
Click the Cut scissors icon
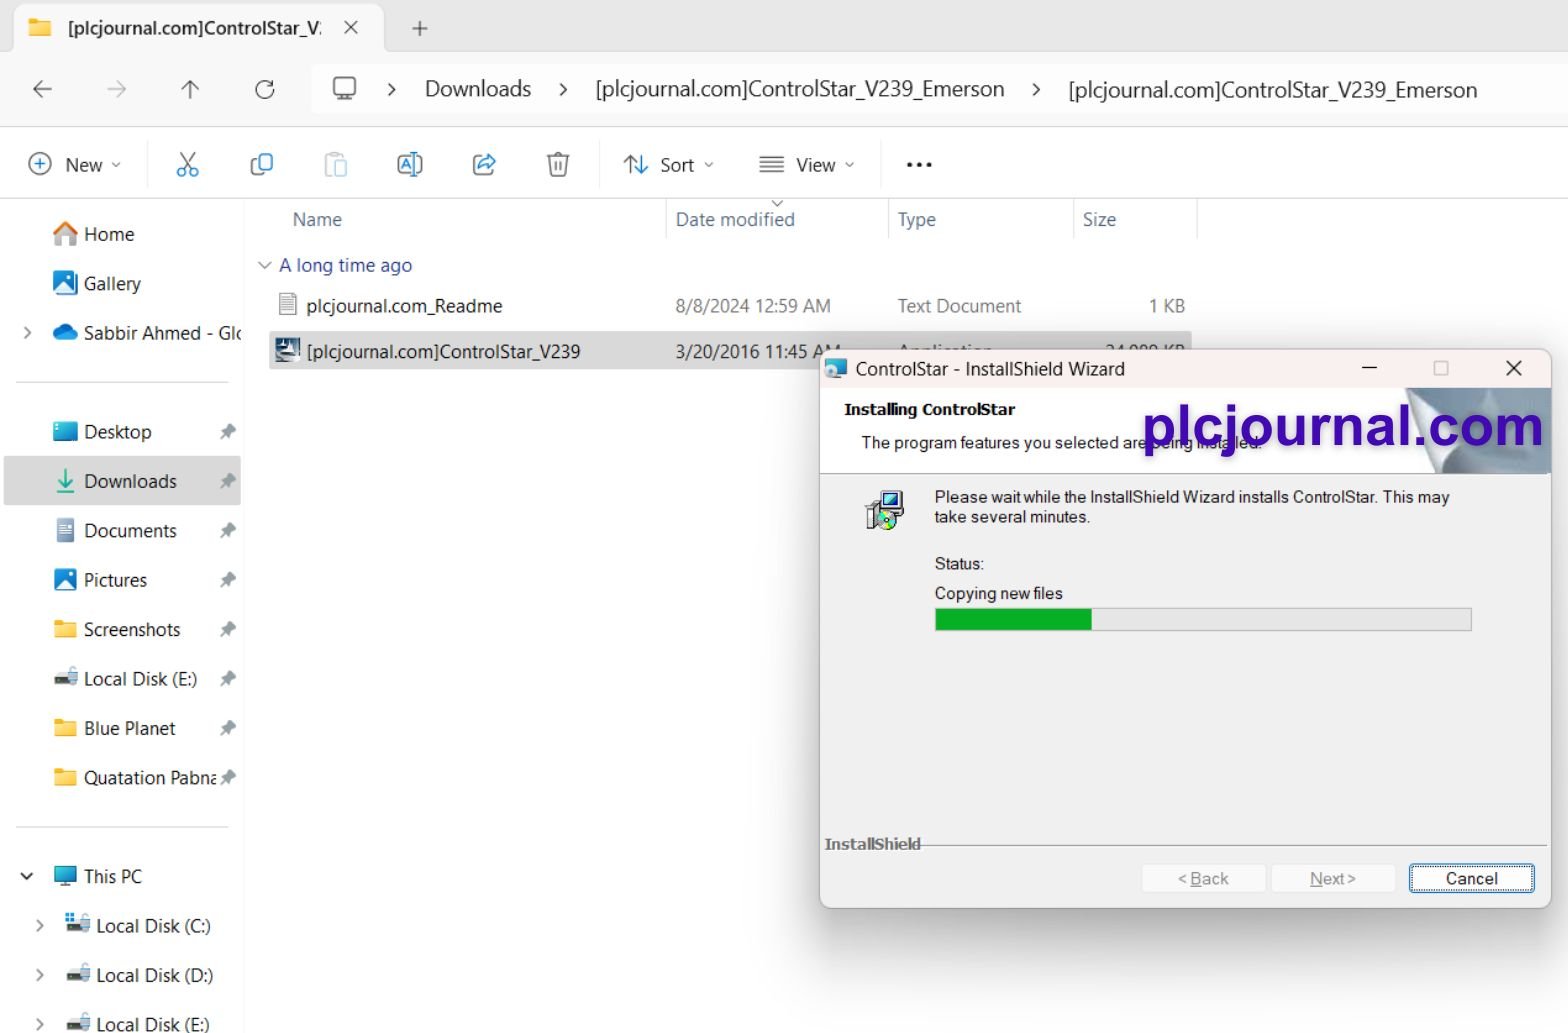point(187,165)
